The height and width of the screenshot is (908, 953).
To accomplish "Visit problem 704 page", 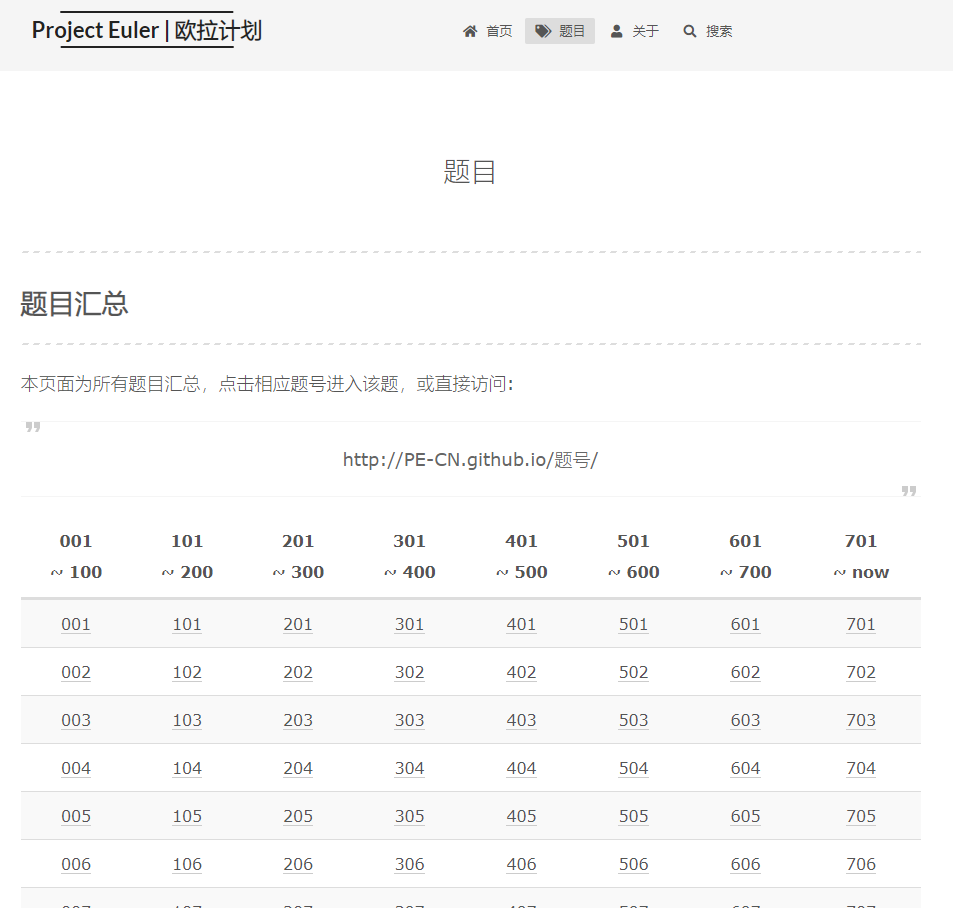I will click(861, 768).
